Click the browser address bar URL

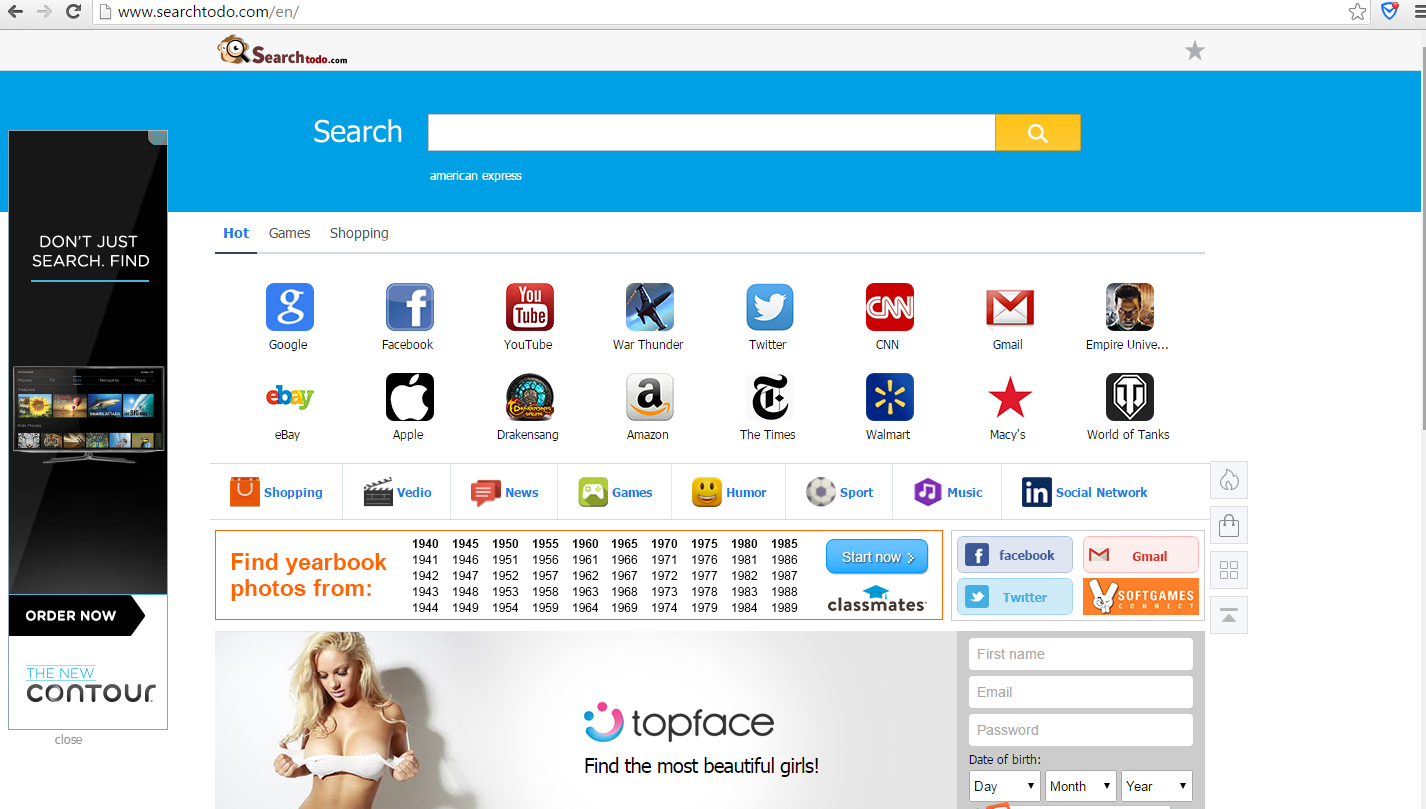[x=208, y=12]
